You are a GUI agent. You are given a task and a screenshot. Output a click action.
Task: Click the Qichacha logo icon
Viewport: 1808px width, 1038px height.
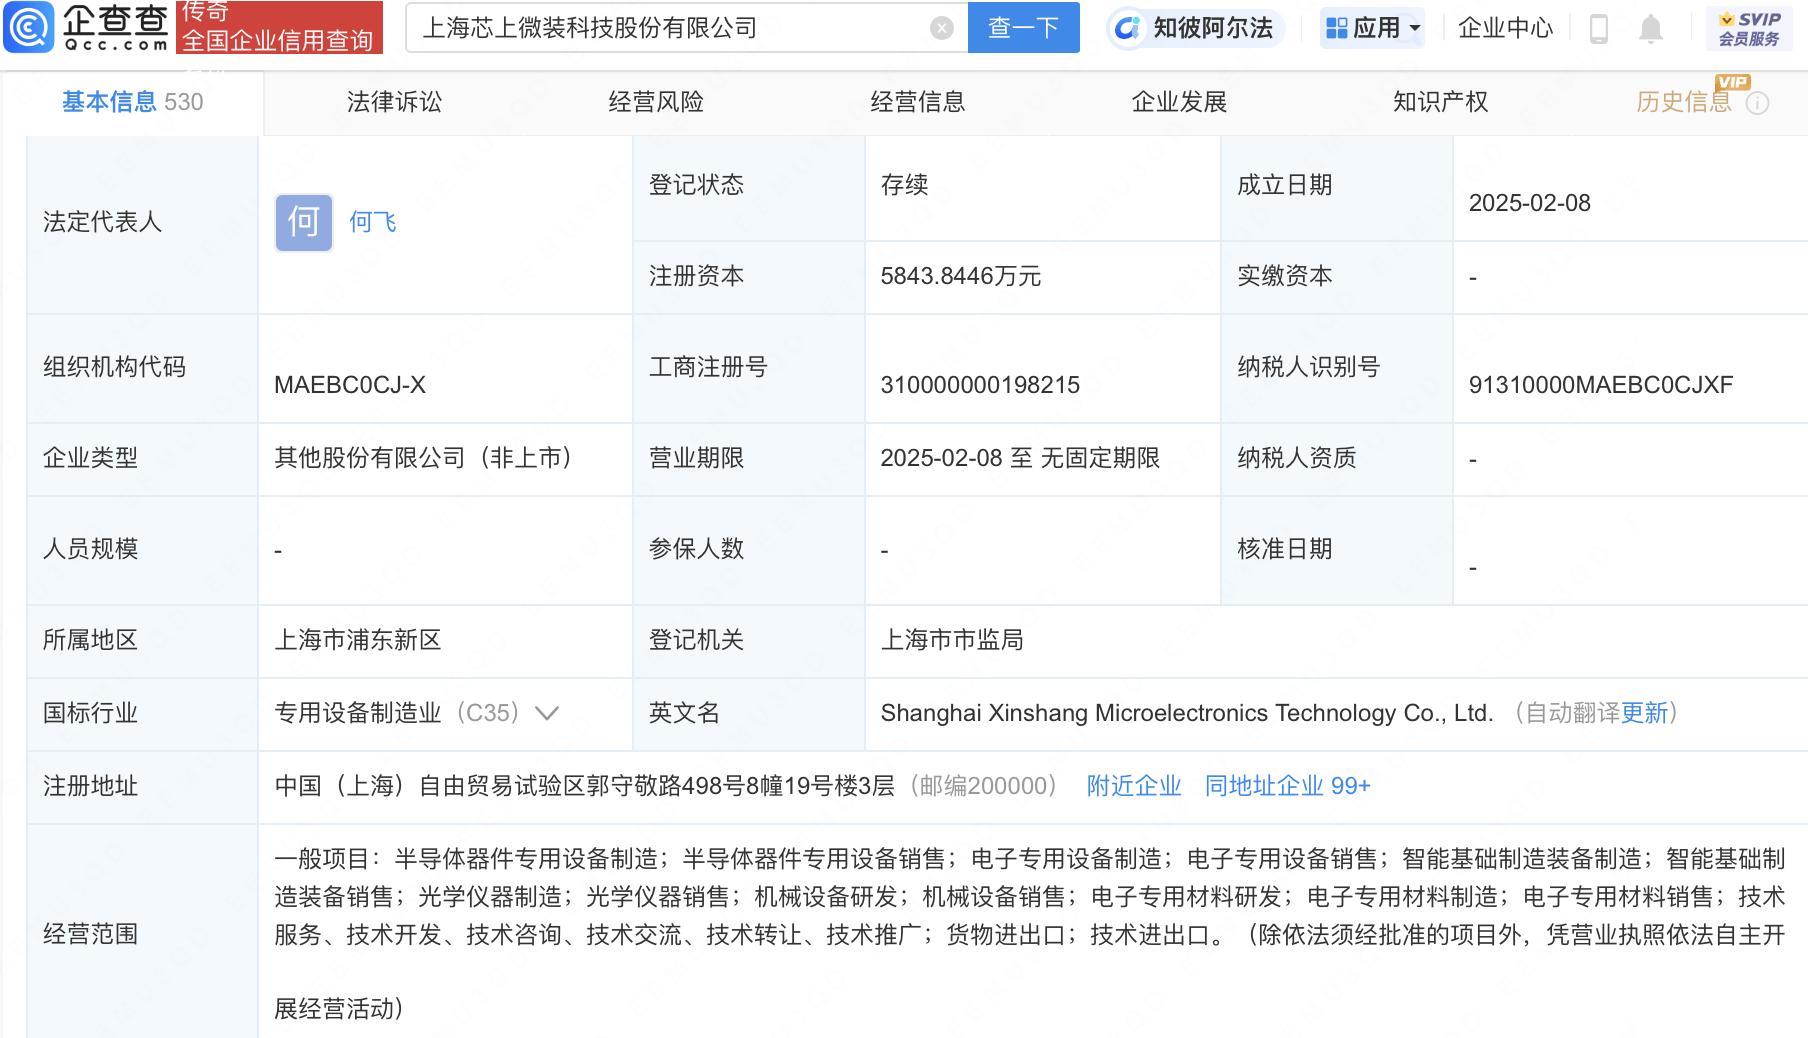[x=28, y=27]
